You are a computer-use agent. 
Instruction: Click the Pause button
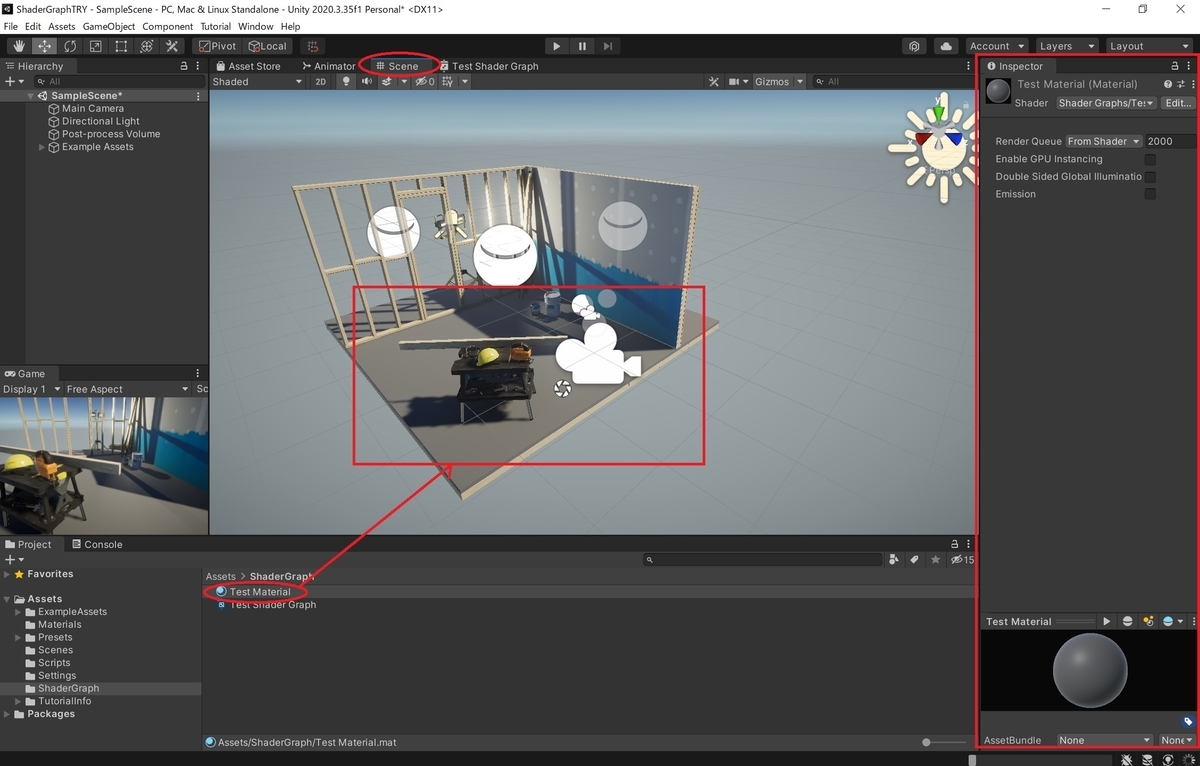coord(582,46)
